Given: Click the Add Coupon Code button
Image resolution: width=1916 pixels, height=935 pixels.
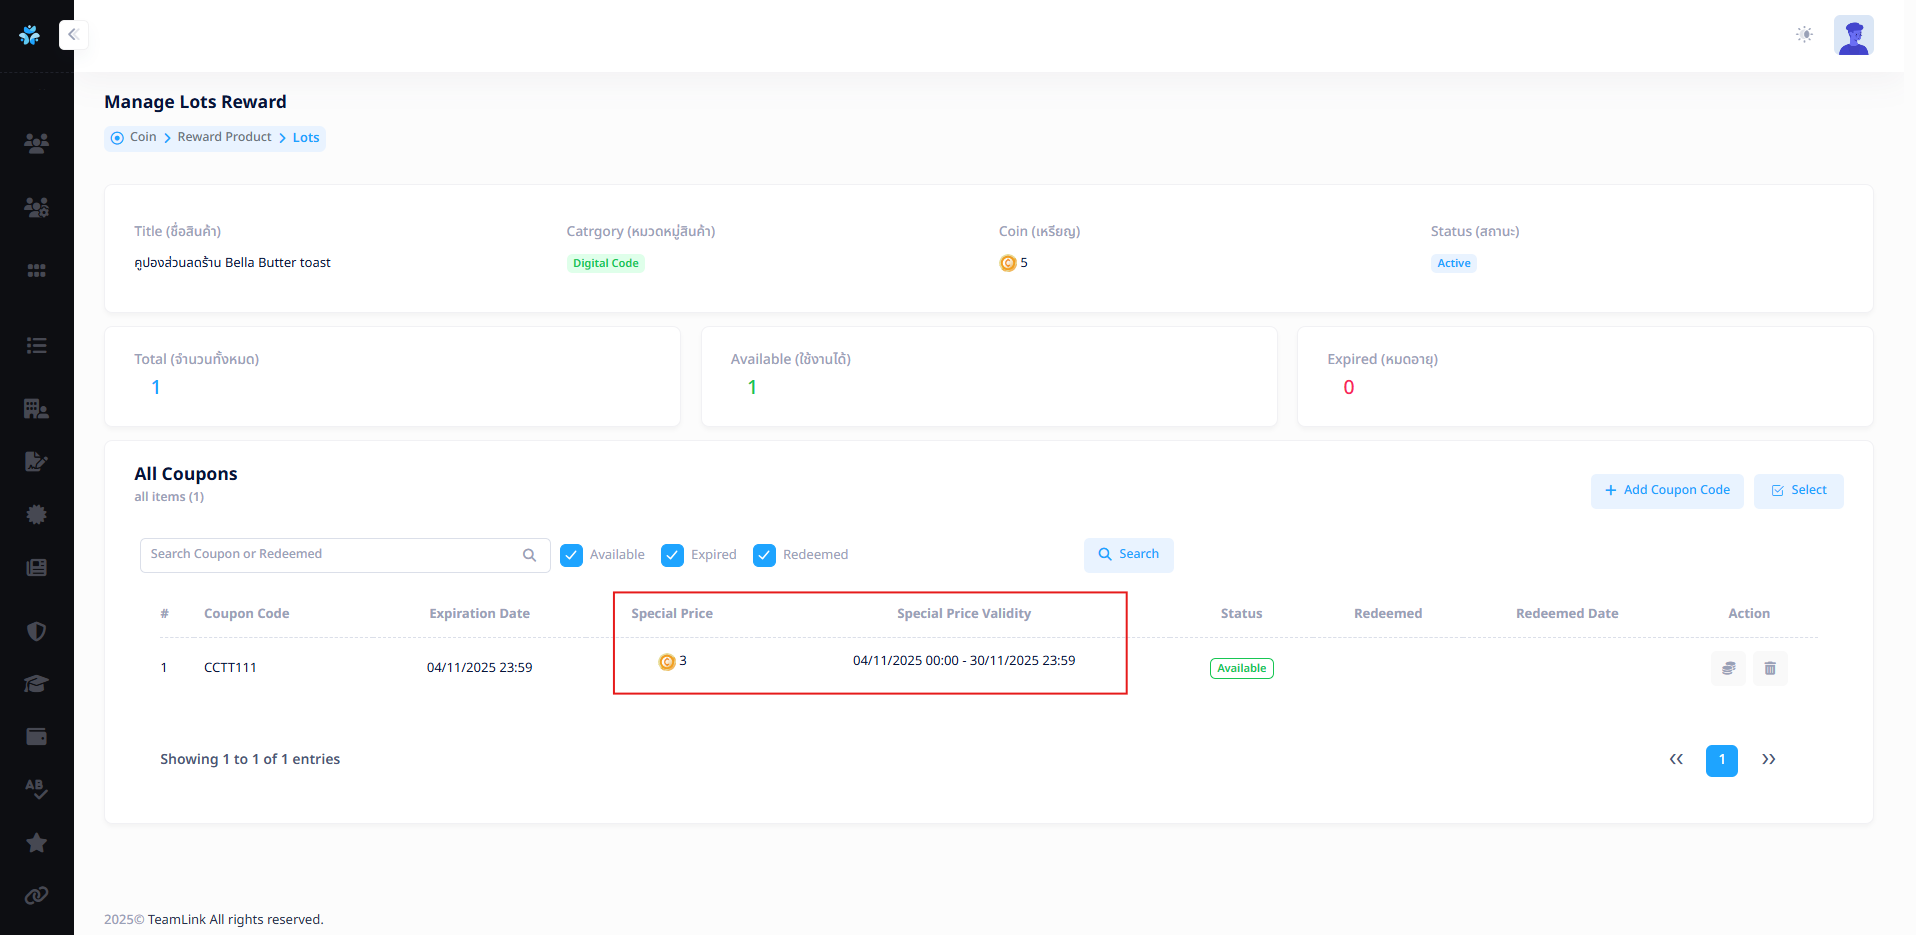Looking at the screenshot, I should point(1666,491).
